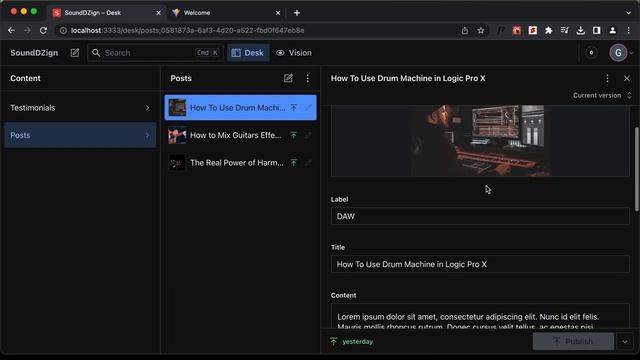Open browser downloads icon
The width and height of the screenshot is (640, 360).
click(580, 30)
